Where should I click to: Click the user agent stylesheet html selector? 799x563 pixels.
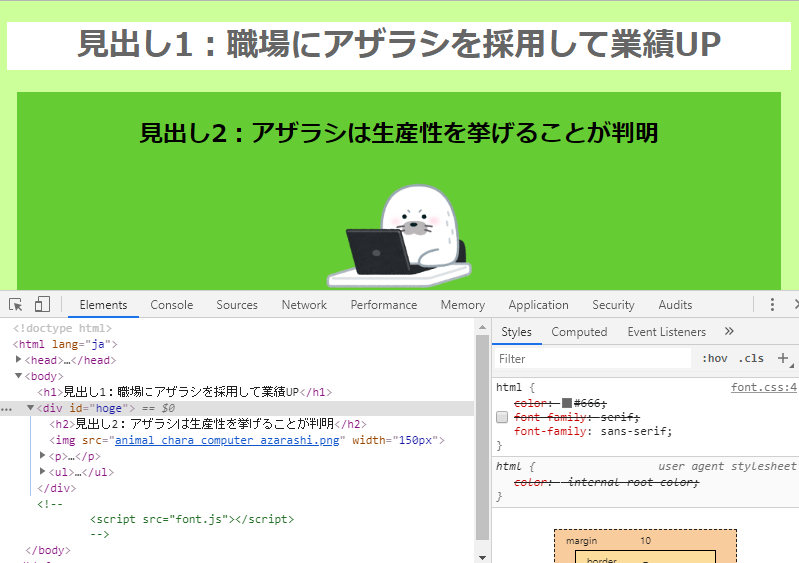[x=509, y=466]
